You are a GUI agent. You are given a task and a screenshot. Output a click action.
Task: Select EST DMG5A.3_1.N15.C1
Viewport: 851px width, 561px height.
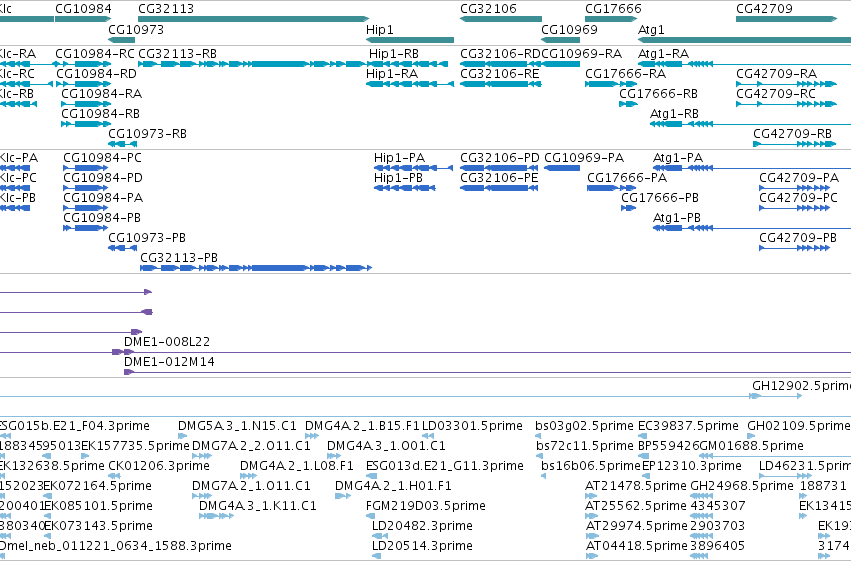238,426
